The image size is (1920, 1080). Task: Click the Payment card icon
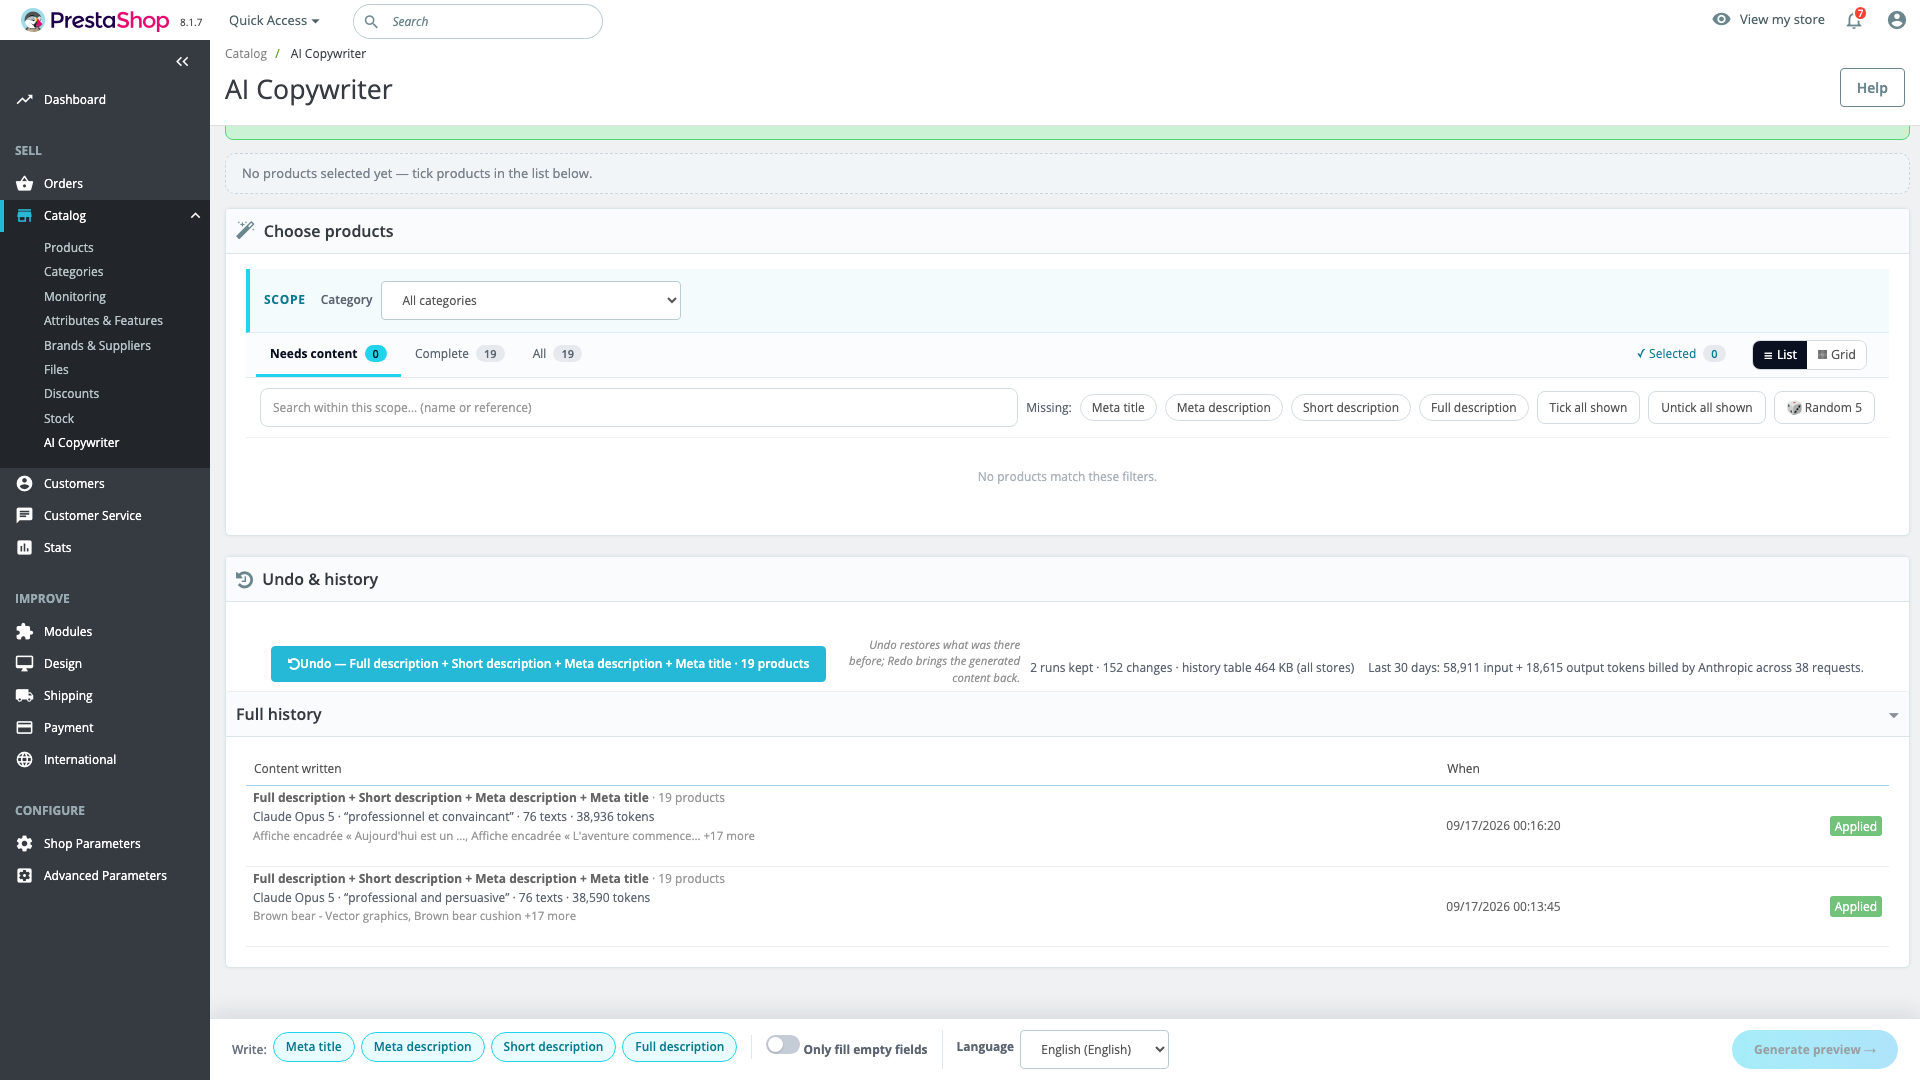click(25, 728)
